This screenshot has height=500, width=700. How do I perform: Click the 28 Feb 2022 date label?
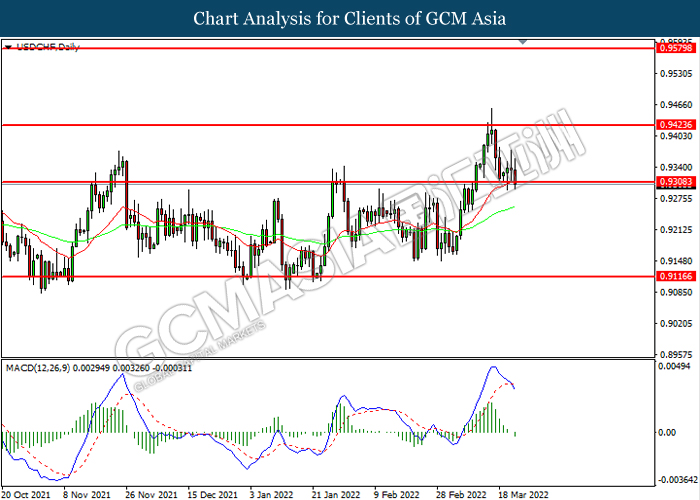[461, 495]
